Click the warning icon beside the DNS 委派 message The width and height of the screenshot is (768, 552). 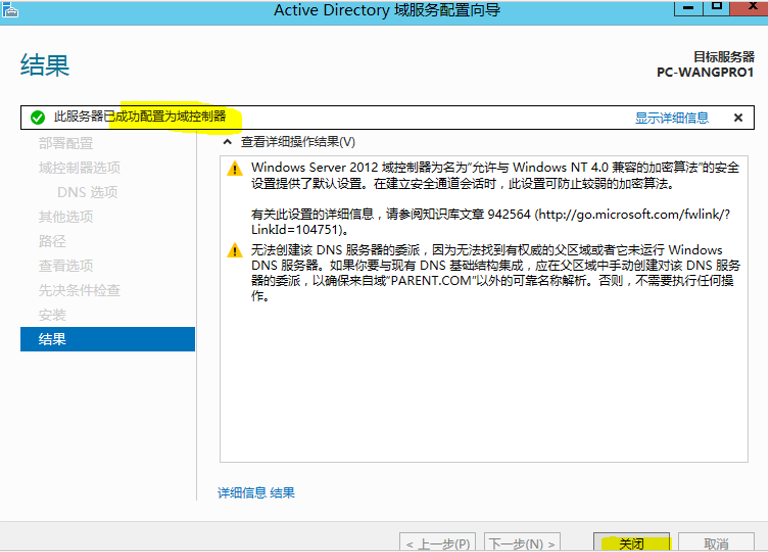235,250
